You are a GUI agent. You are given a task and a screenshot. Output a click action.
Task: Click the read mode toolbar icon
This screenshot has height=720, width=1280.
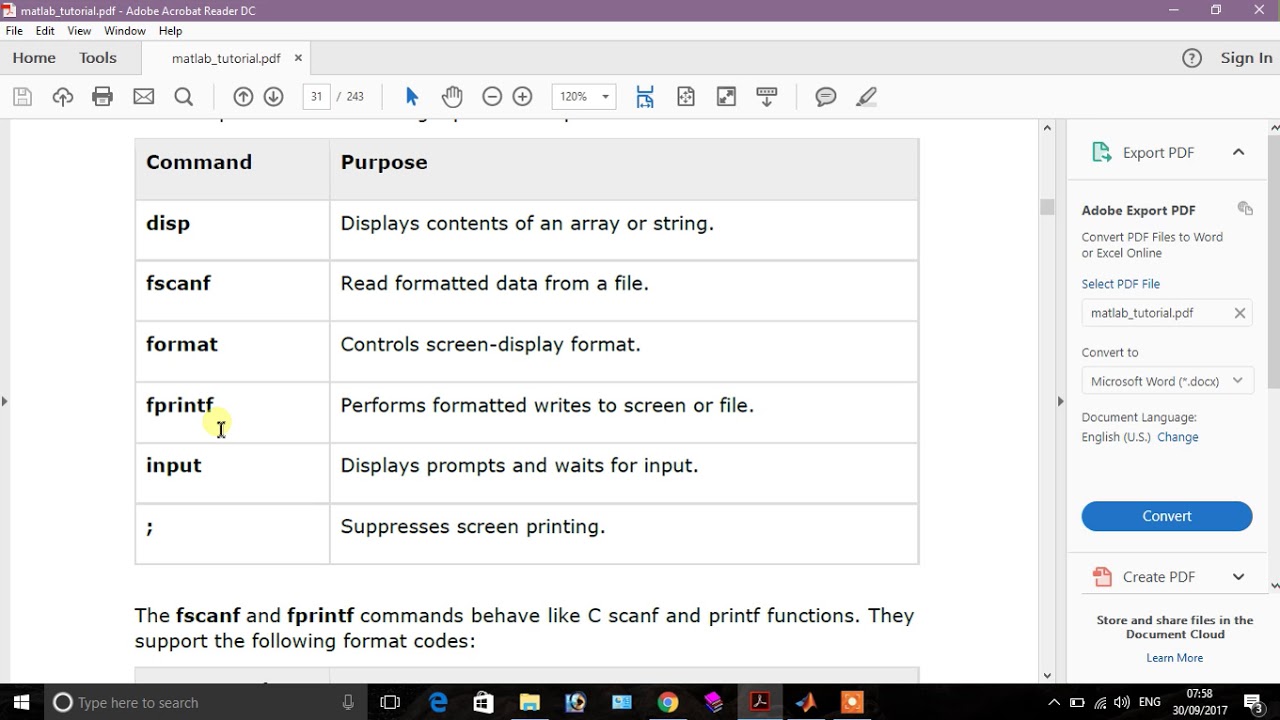[767, 97]
